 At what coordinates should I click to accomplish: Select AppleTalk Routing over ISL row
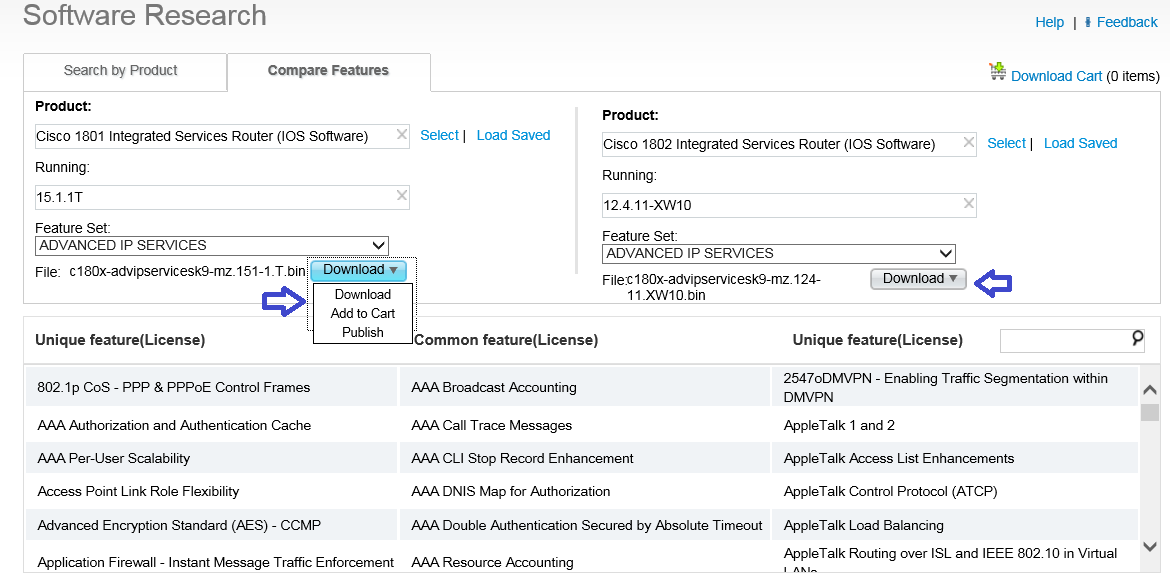coord(955,559)
